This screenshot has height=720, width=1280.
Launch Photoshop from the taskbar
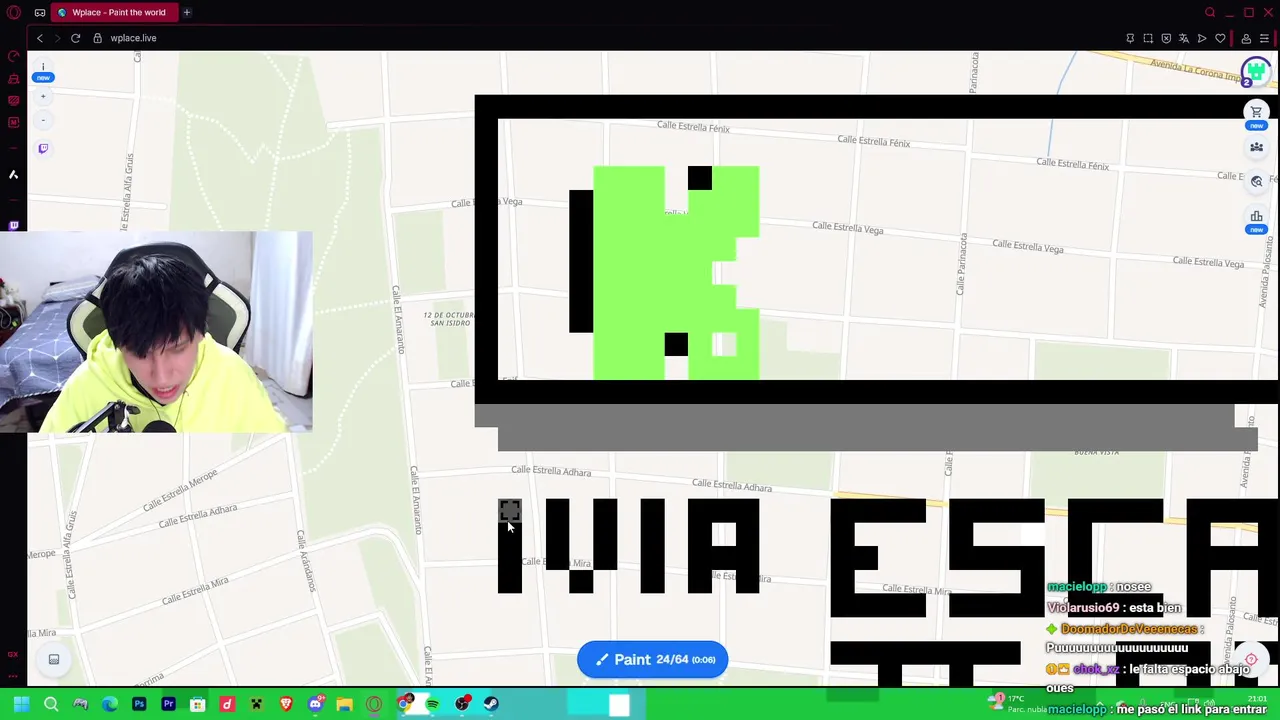coord(139,704)
